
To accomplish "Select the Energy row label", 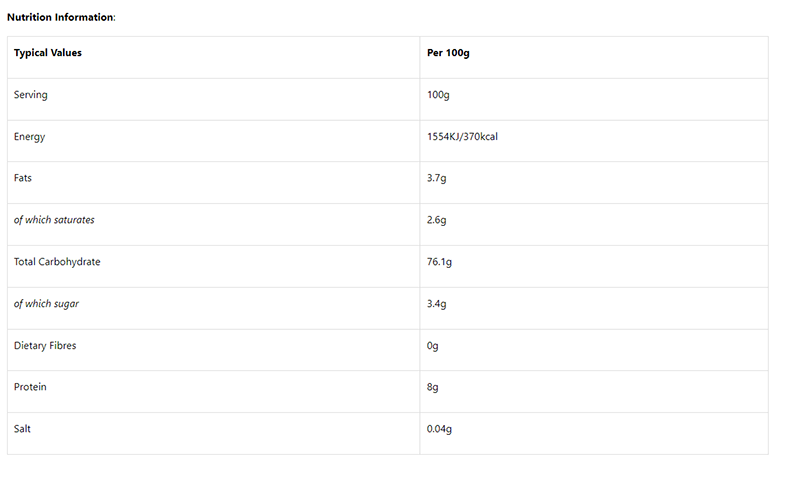I will click(x=29, y=136).
